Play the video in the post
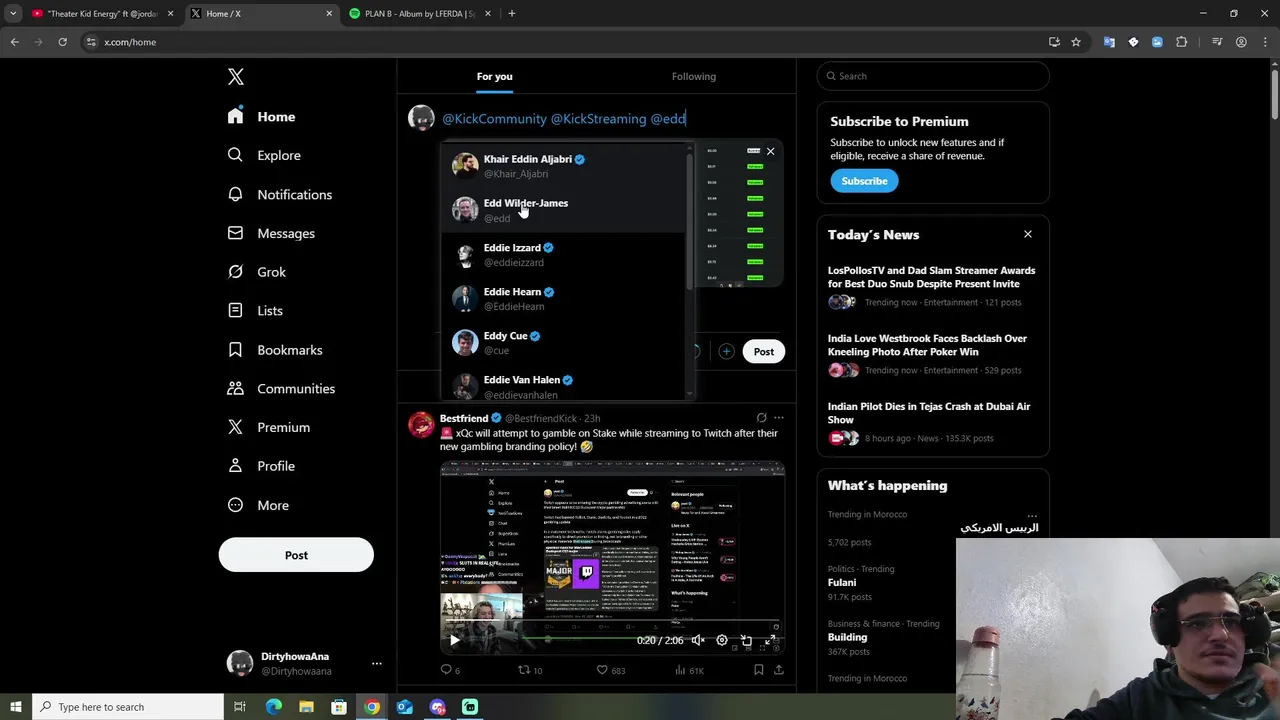 tap(454, 640)
